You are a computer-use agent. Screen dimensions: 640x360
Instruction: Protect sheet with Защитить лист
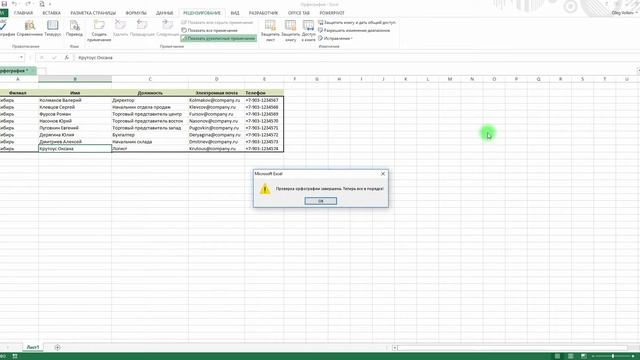(x=270, y=31)
